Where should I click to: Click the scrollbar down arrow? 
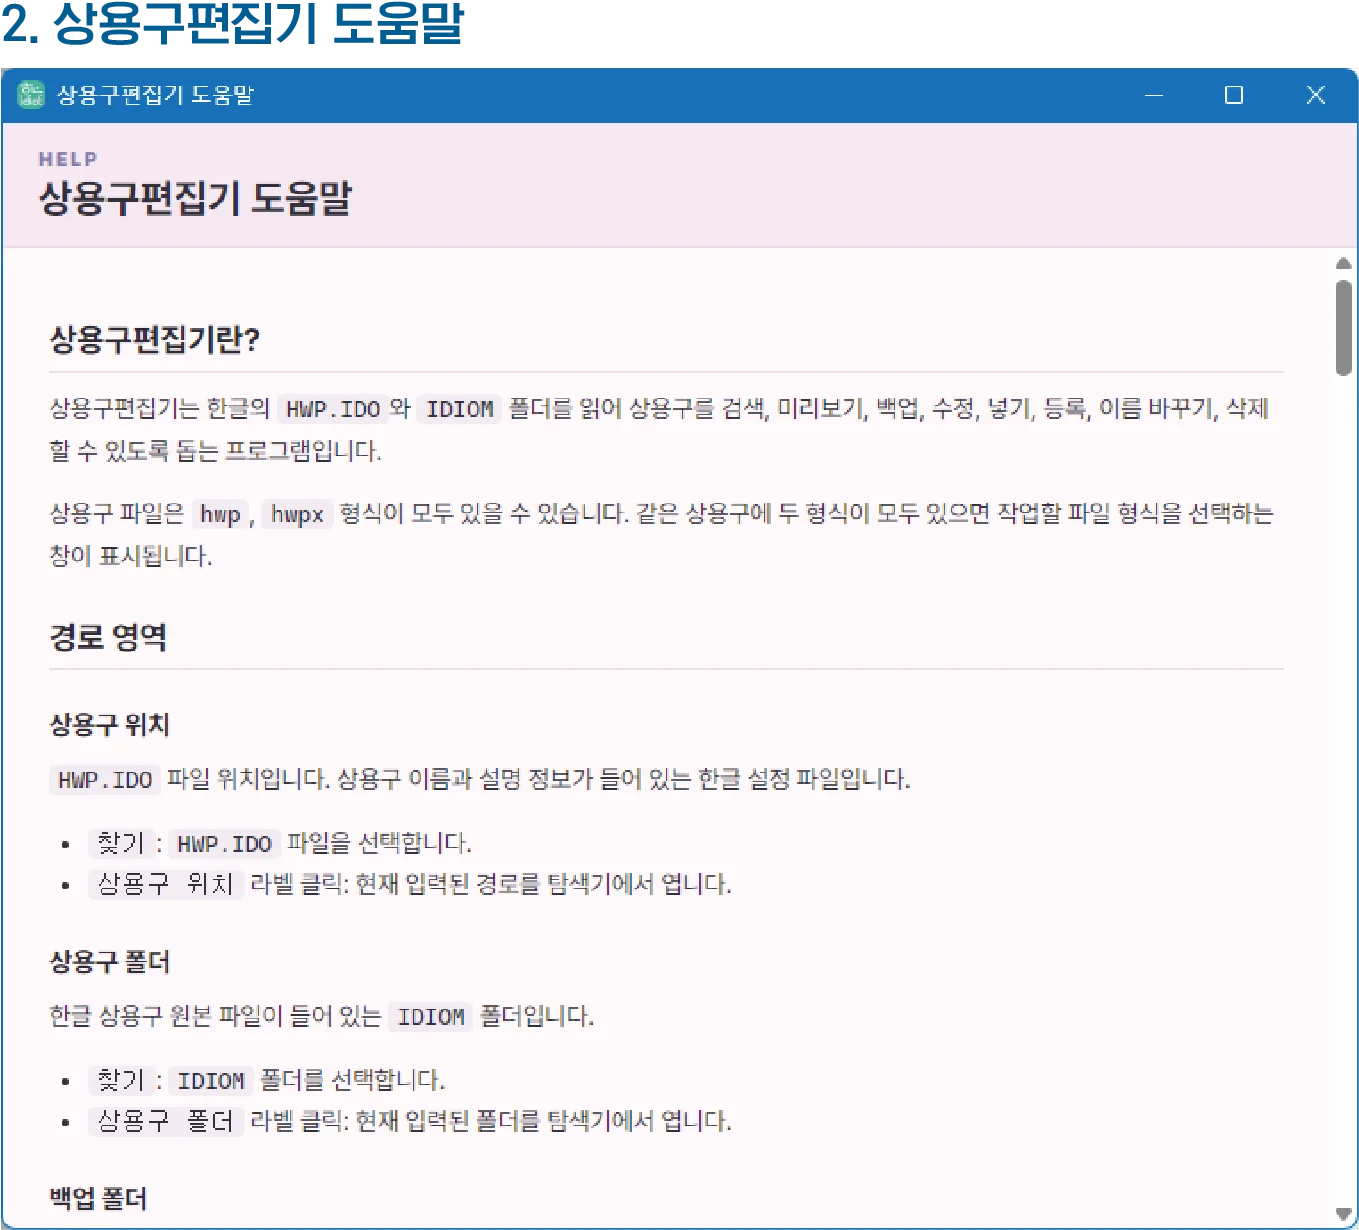(1343, 1214)
